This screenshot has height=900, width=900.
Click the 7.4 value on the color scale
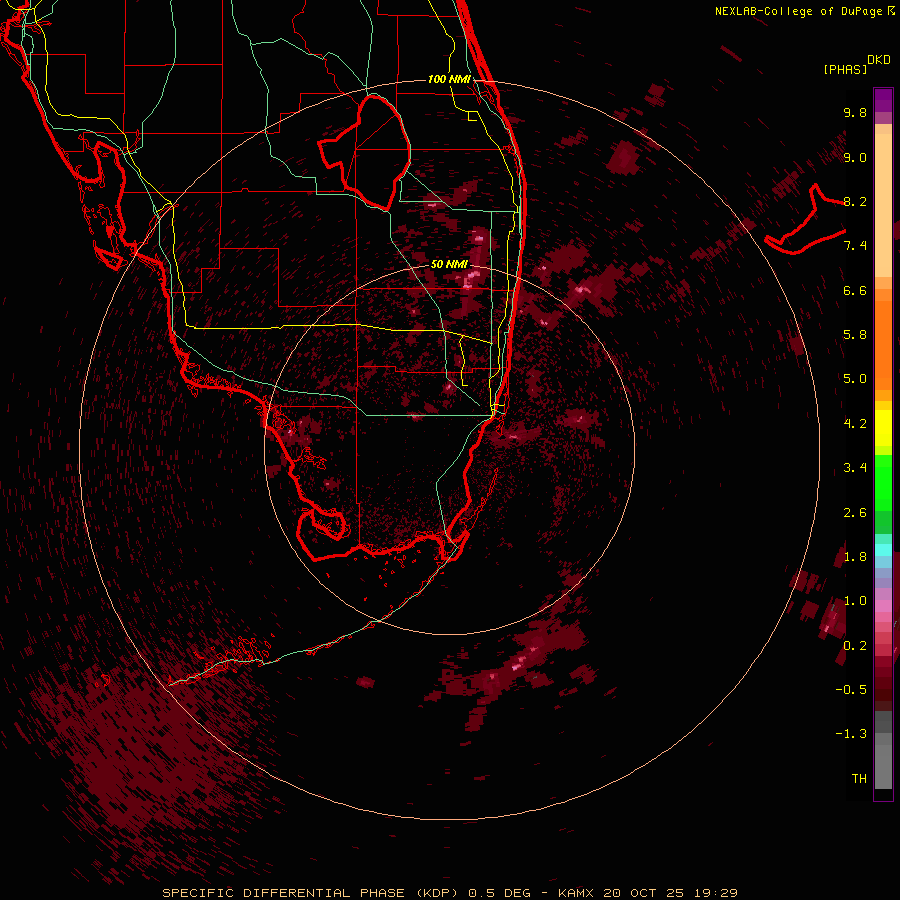click(855, 246)
